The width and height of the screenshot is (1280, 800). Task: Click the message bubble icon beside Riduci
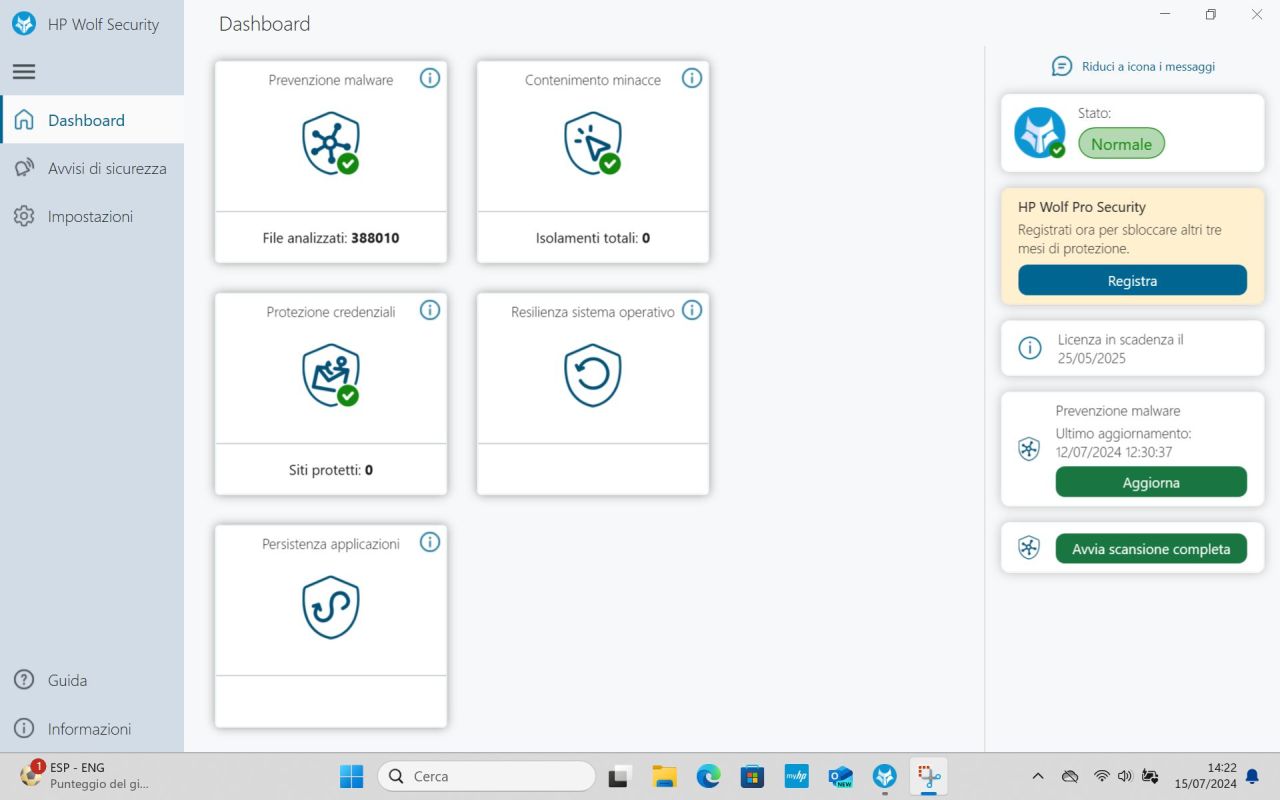point(1062,66)
